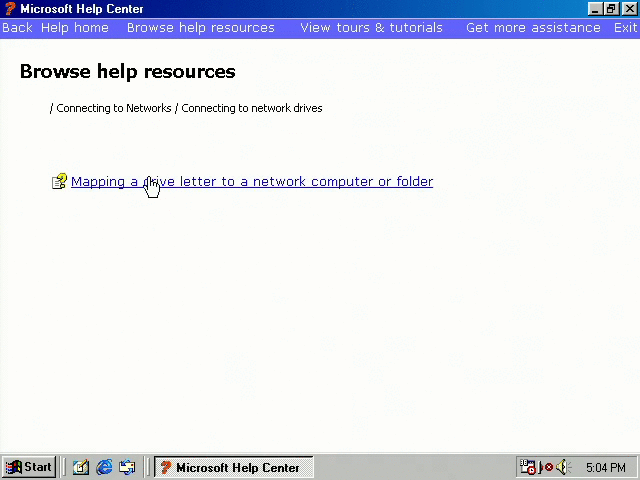Image resolution: width=640 pixels, height=480 pixels.
Task: Open the volume speaker tray icon
Action: pos(563,467)
